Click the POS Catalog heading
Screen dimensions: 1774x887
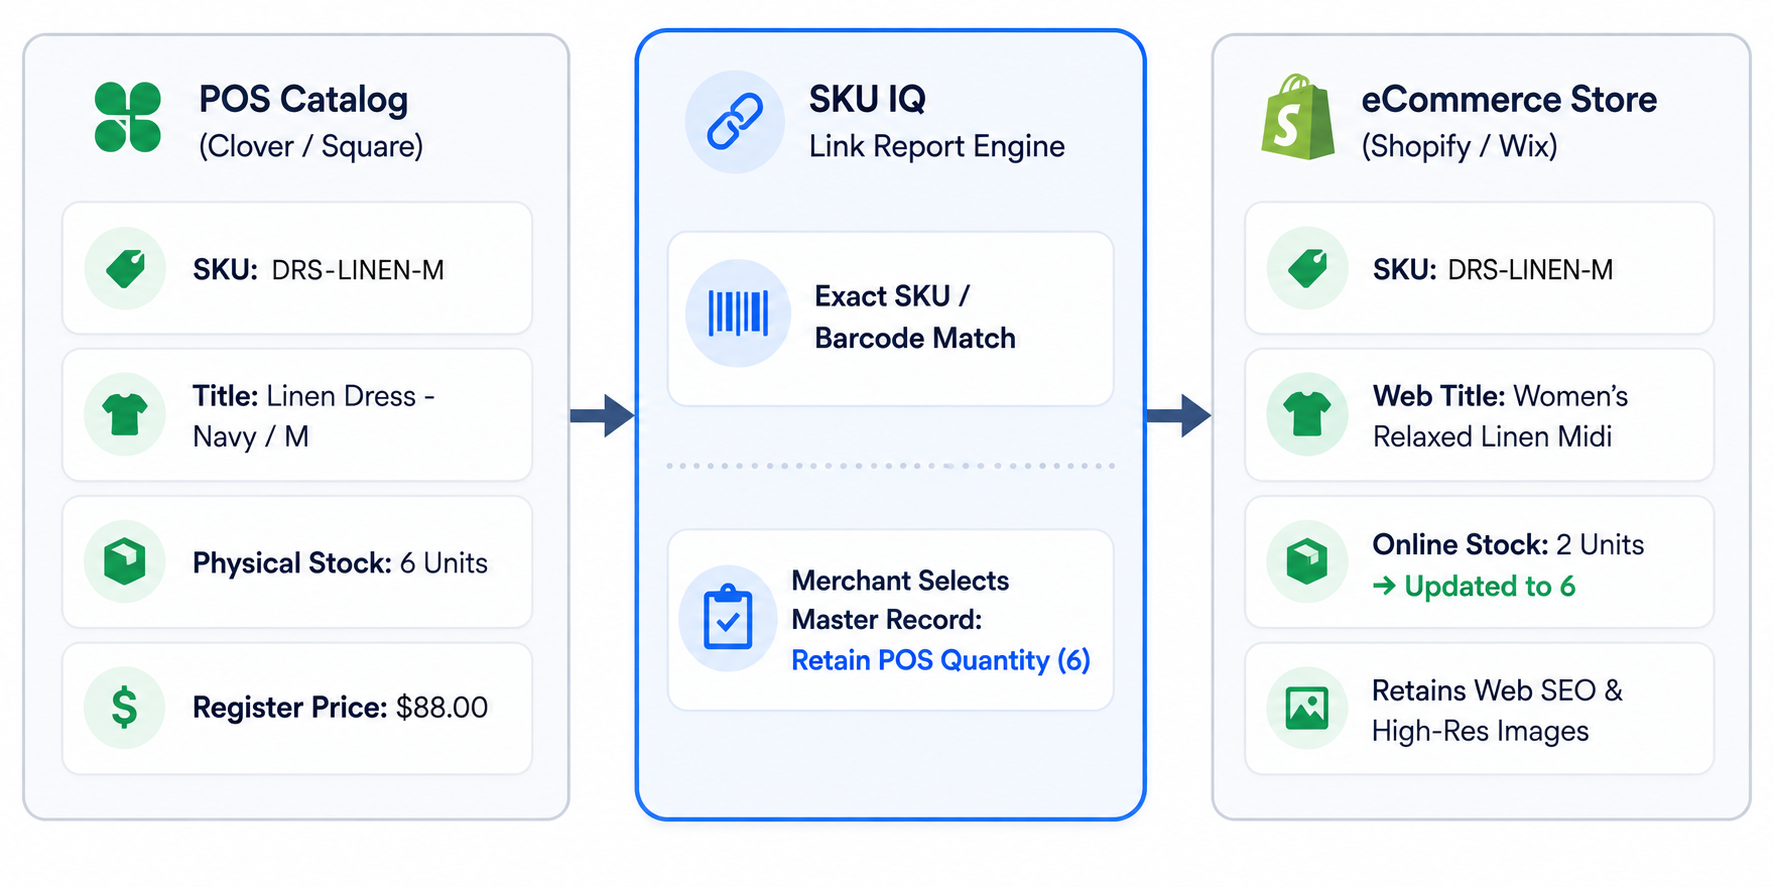(303, 99)
